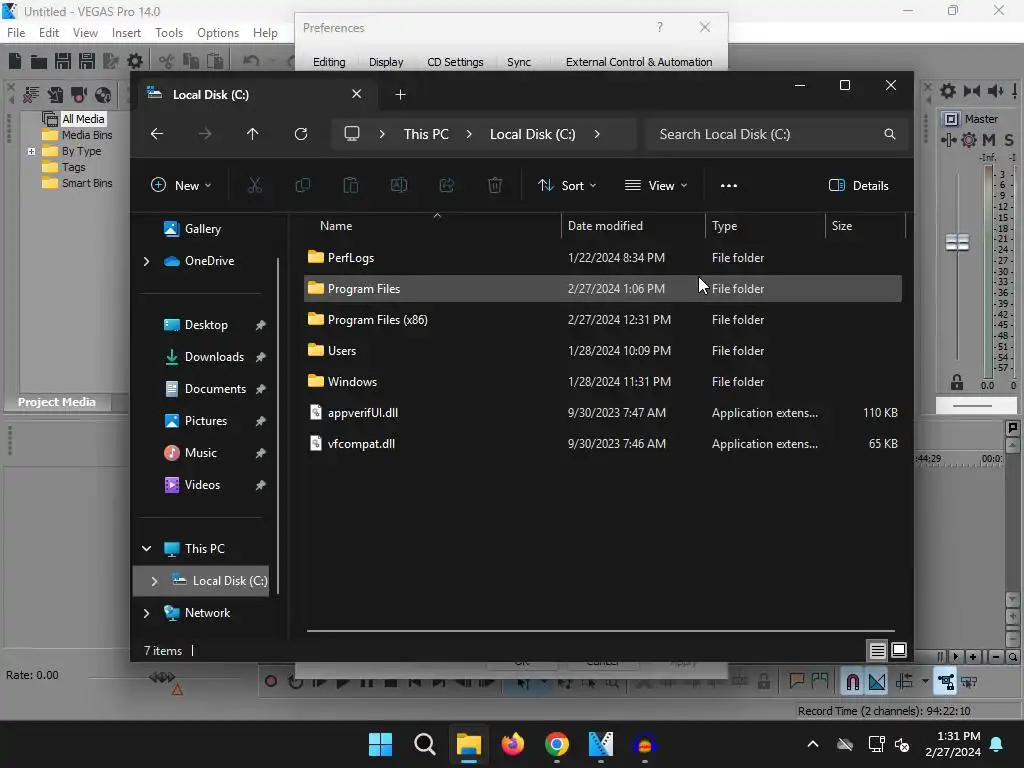This screenshot has width=1024, height=768.
Task: Close the Local Disk (C:) tab
Action: (357, 94)
